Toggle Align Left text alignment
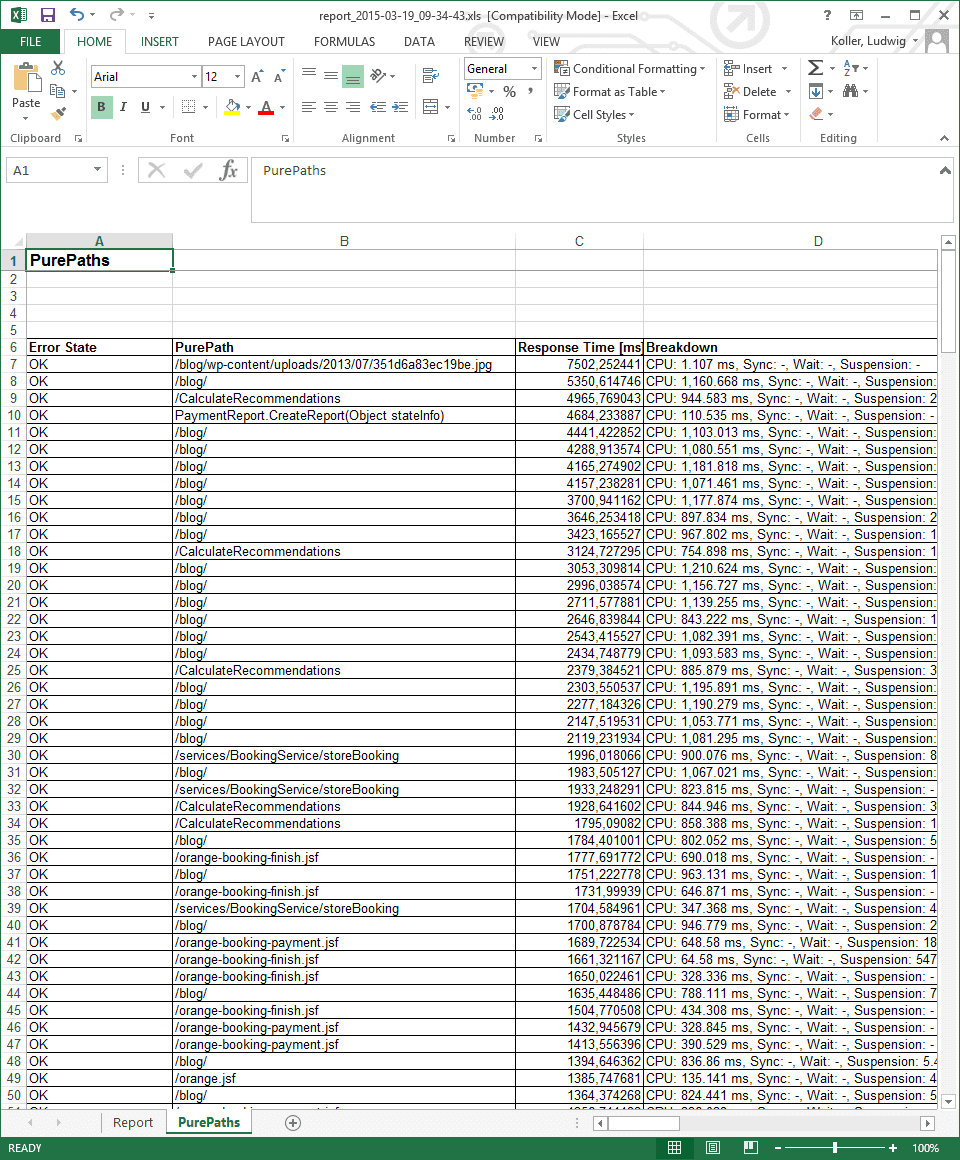960x1160 pixels. pos(308,107)
